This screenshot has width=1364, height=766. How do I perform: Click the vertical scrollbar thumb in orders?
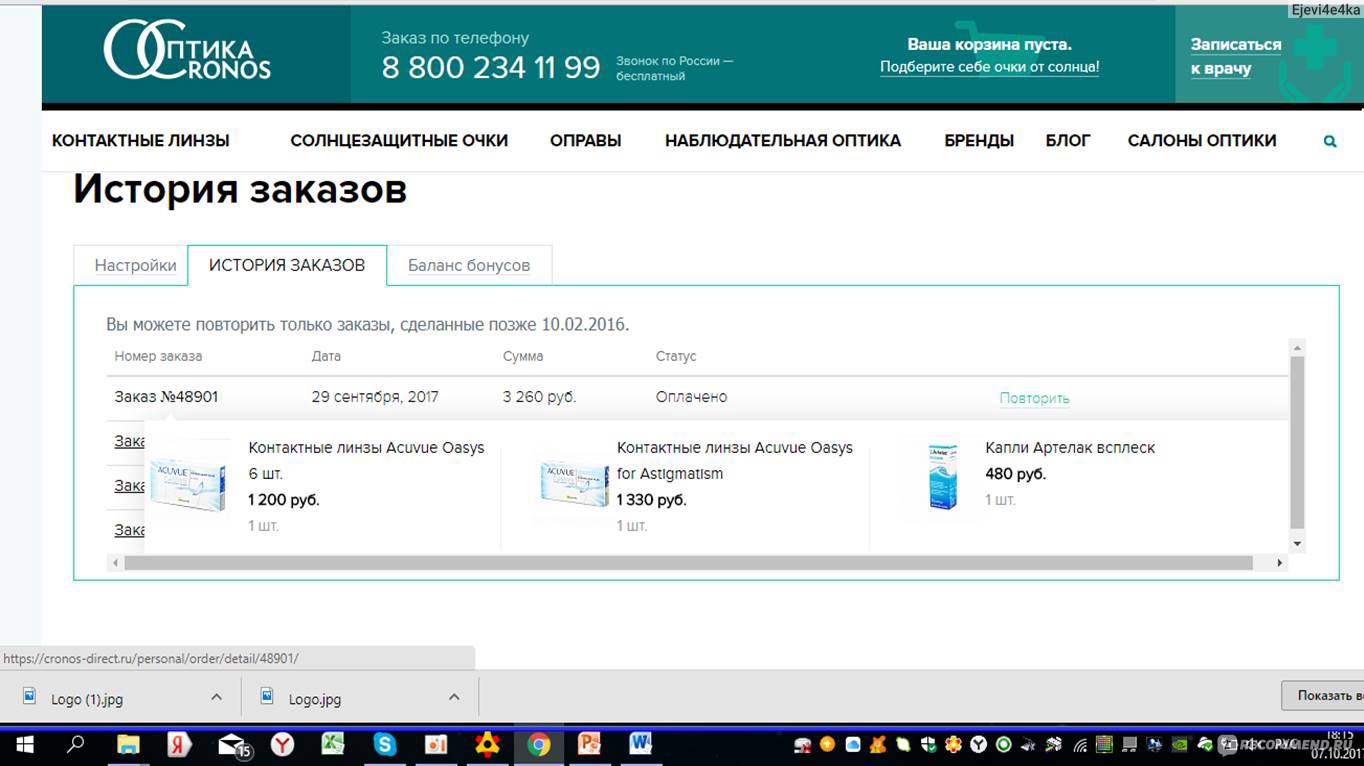(x=1297, y=442)
